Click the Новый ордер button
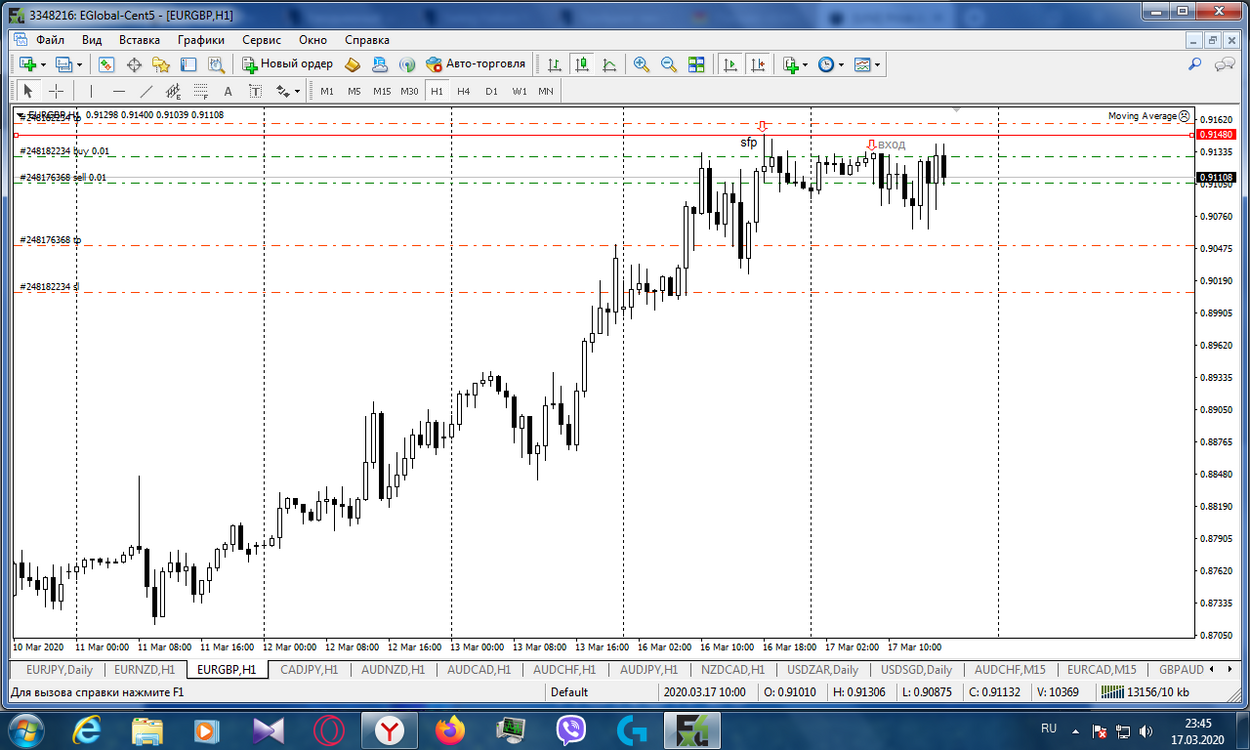Viewport: 1250px width, 750px height. 288,64
